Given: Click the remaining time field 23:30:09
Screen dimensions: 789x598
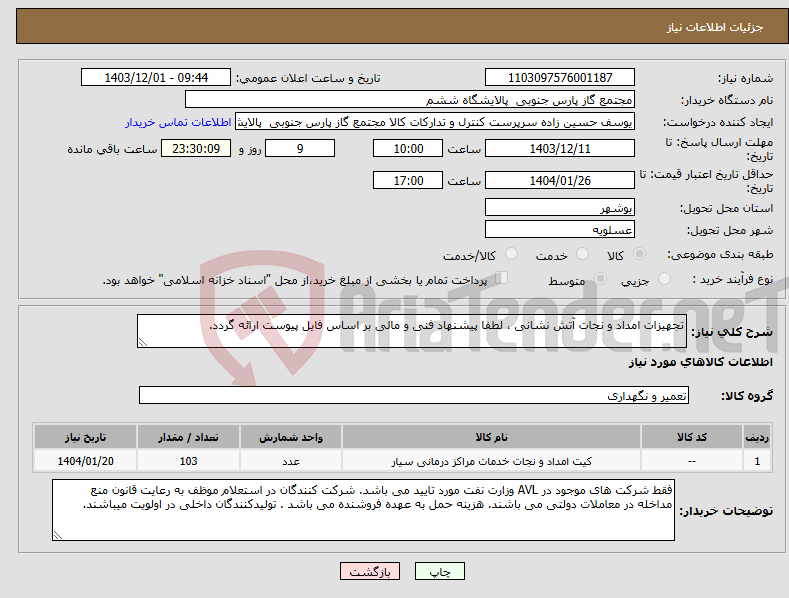Looking at the screenshot, I should pos(196,148).
